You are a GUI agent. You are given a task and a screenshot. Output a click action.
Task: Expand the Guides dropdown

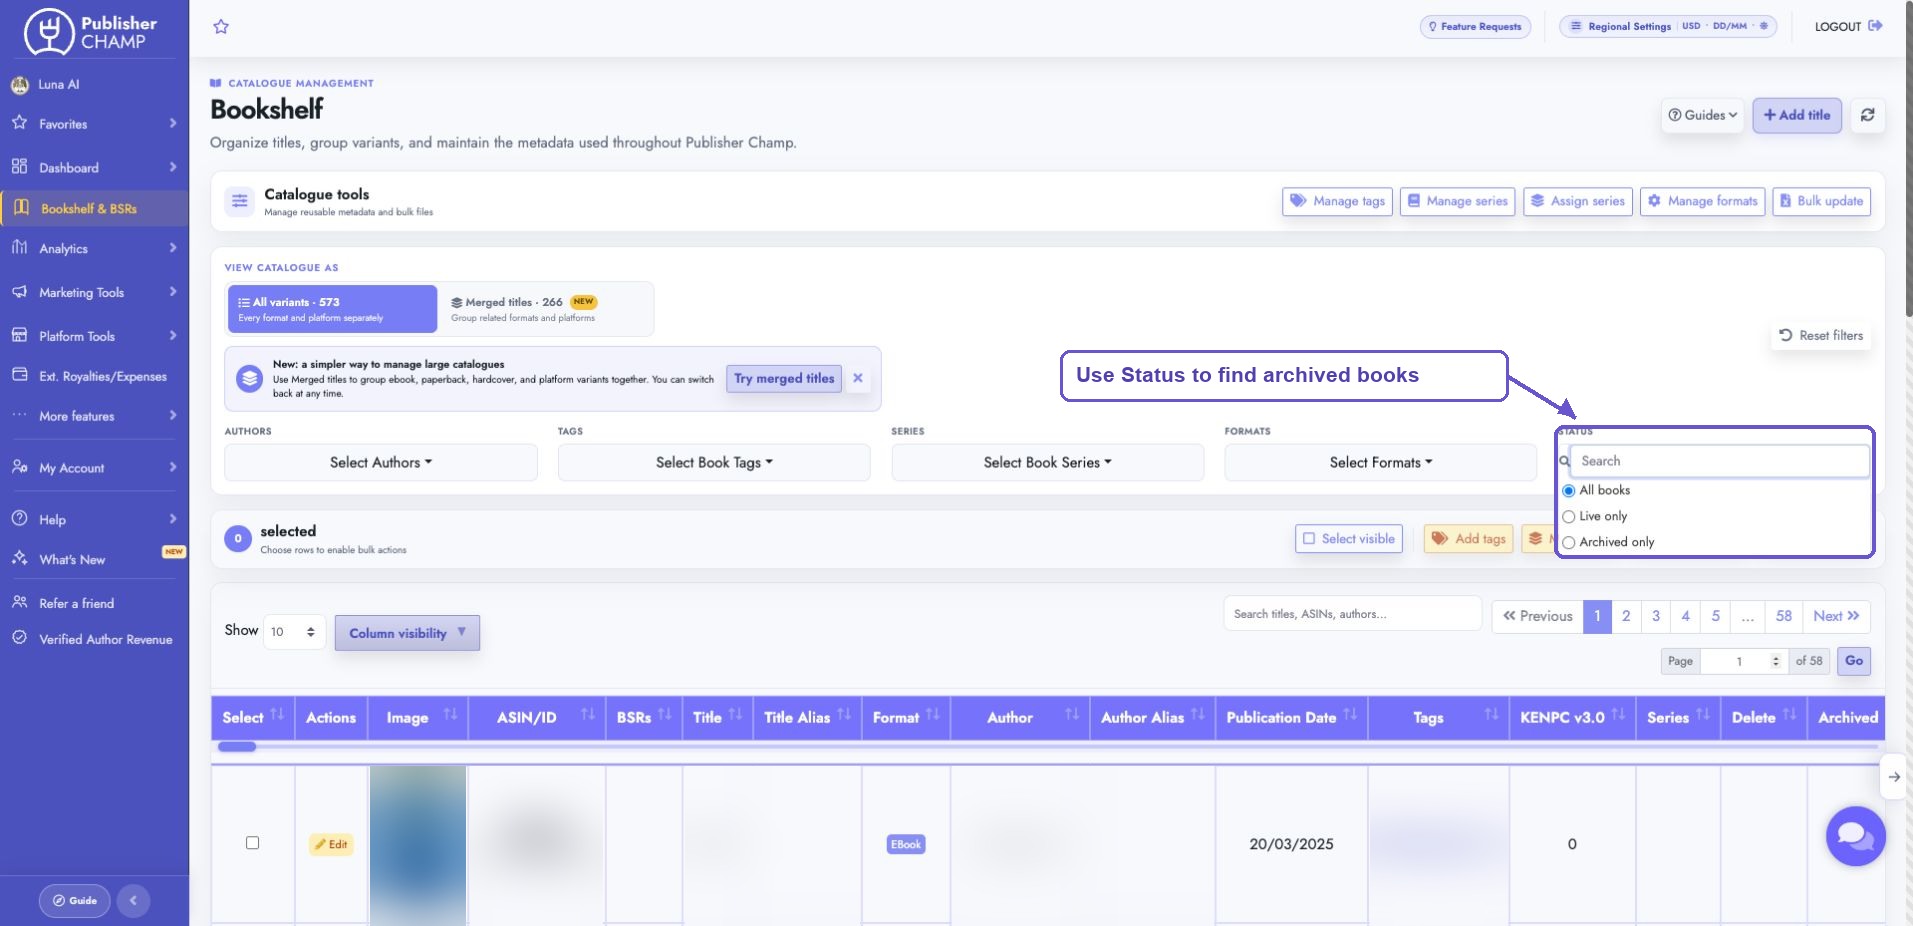pos(1702,115)
